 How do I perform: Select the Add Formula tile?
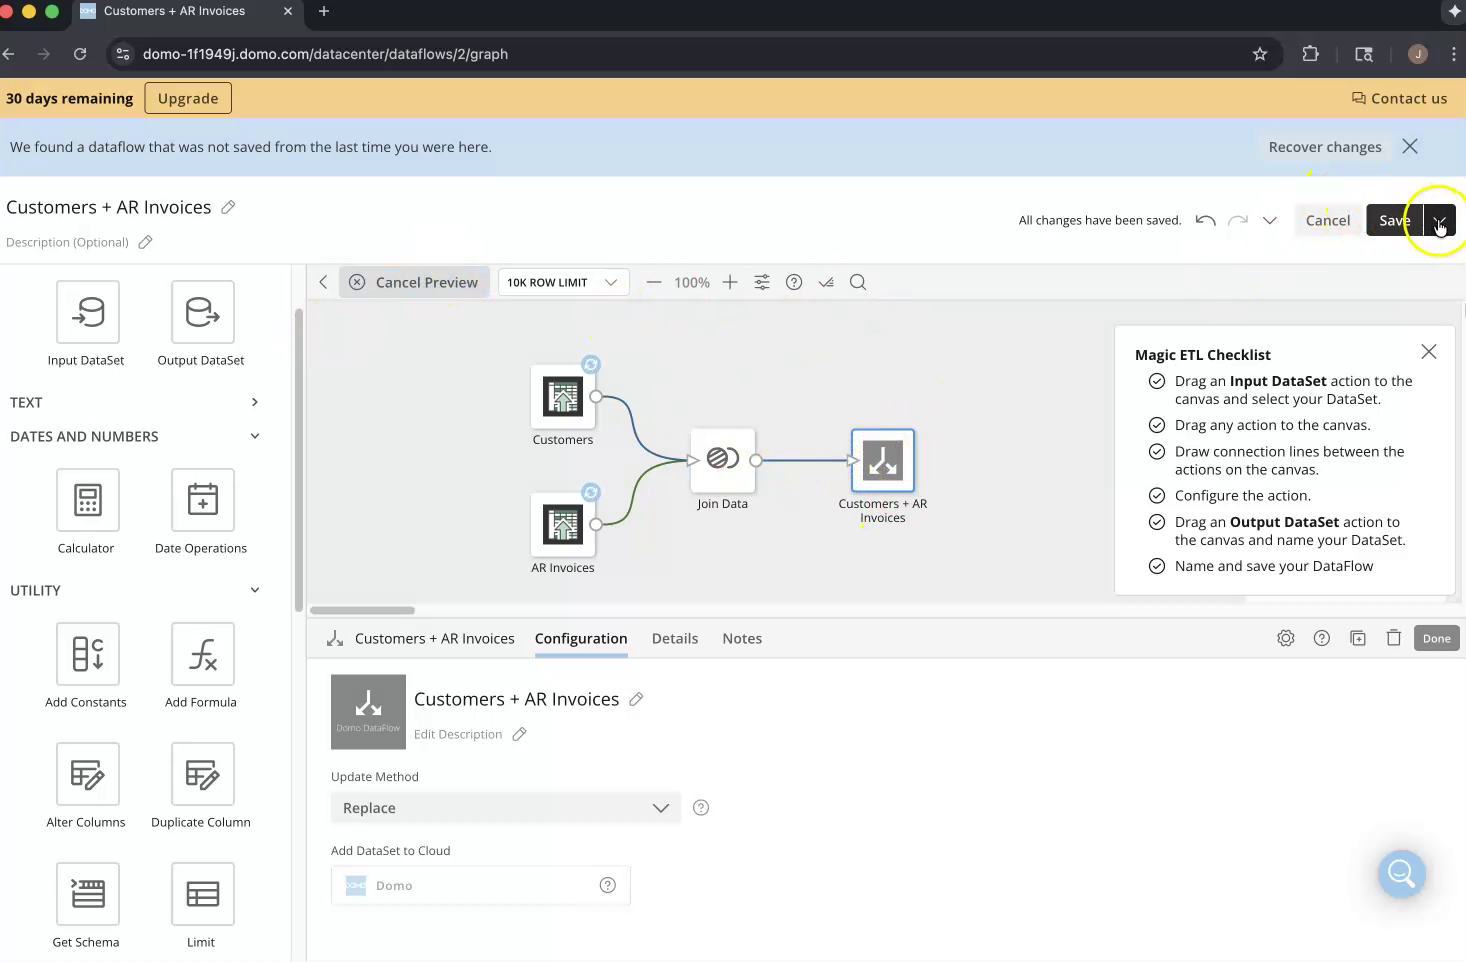coord(202,654)
